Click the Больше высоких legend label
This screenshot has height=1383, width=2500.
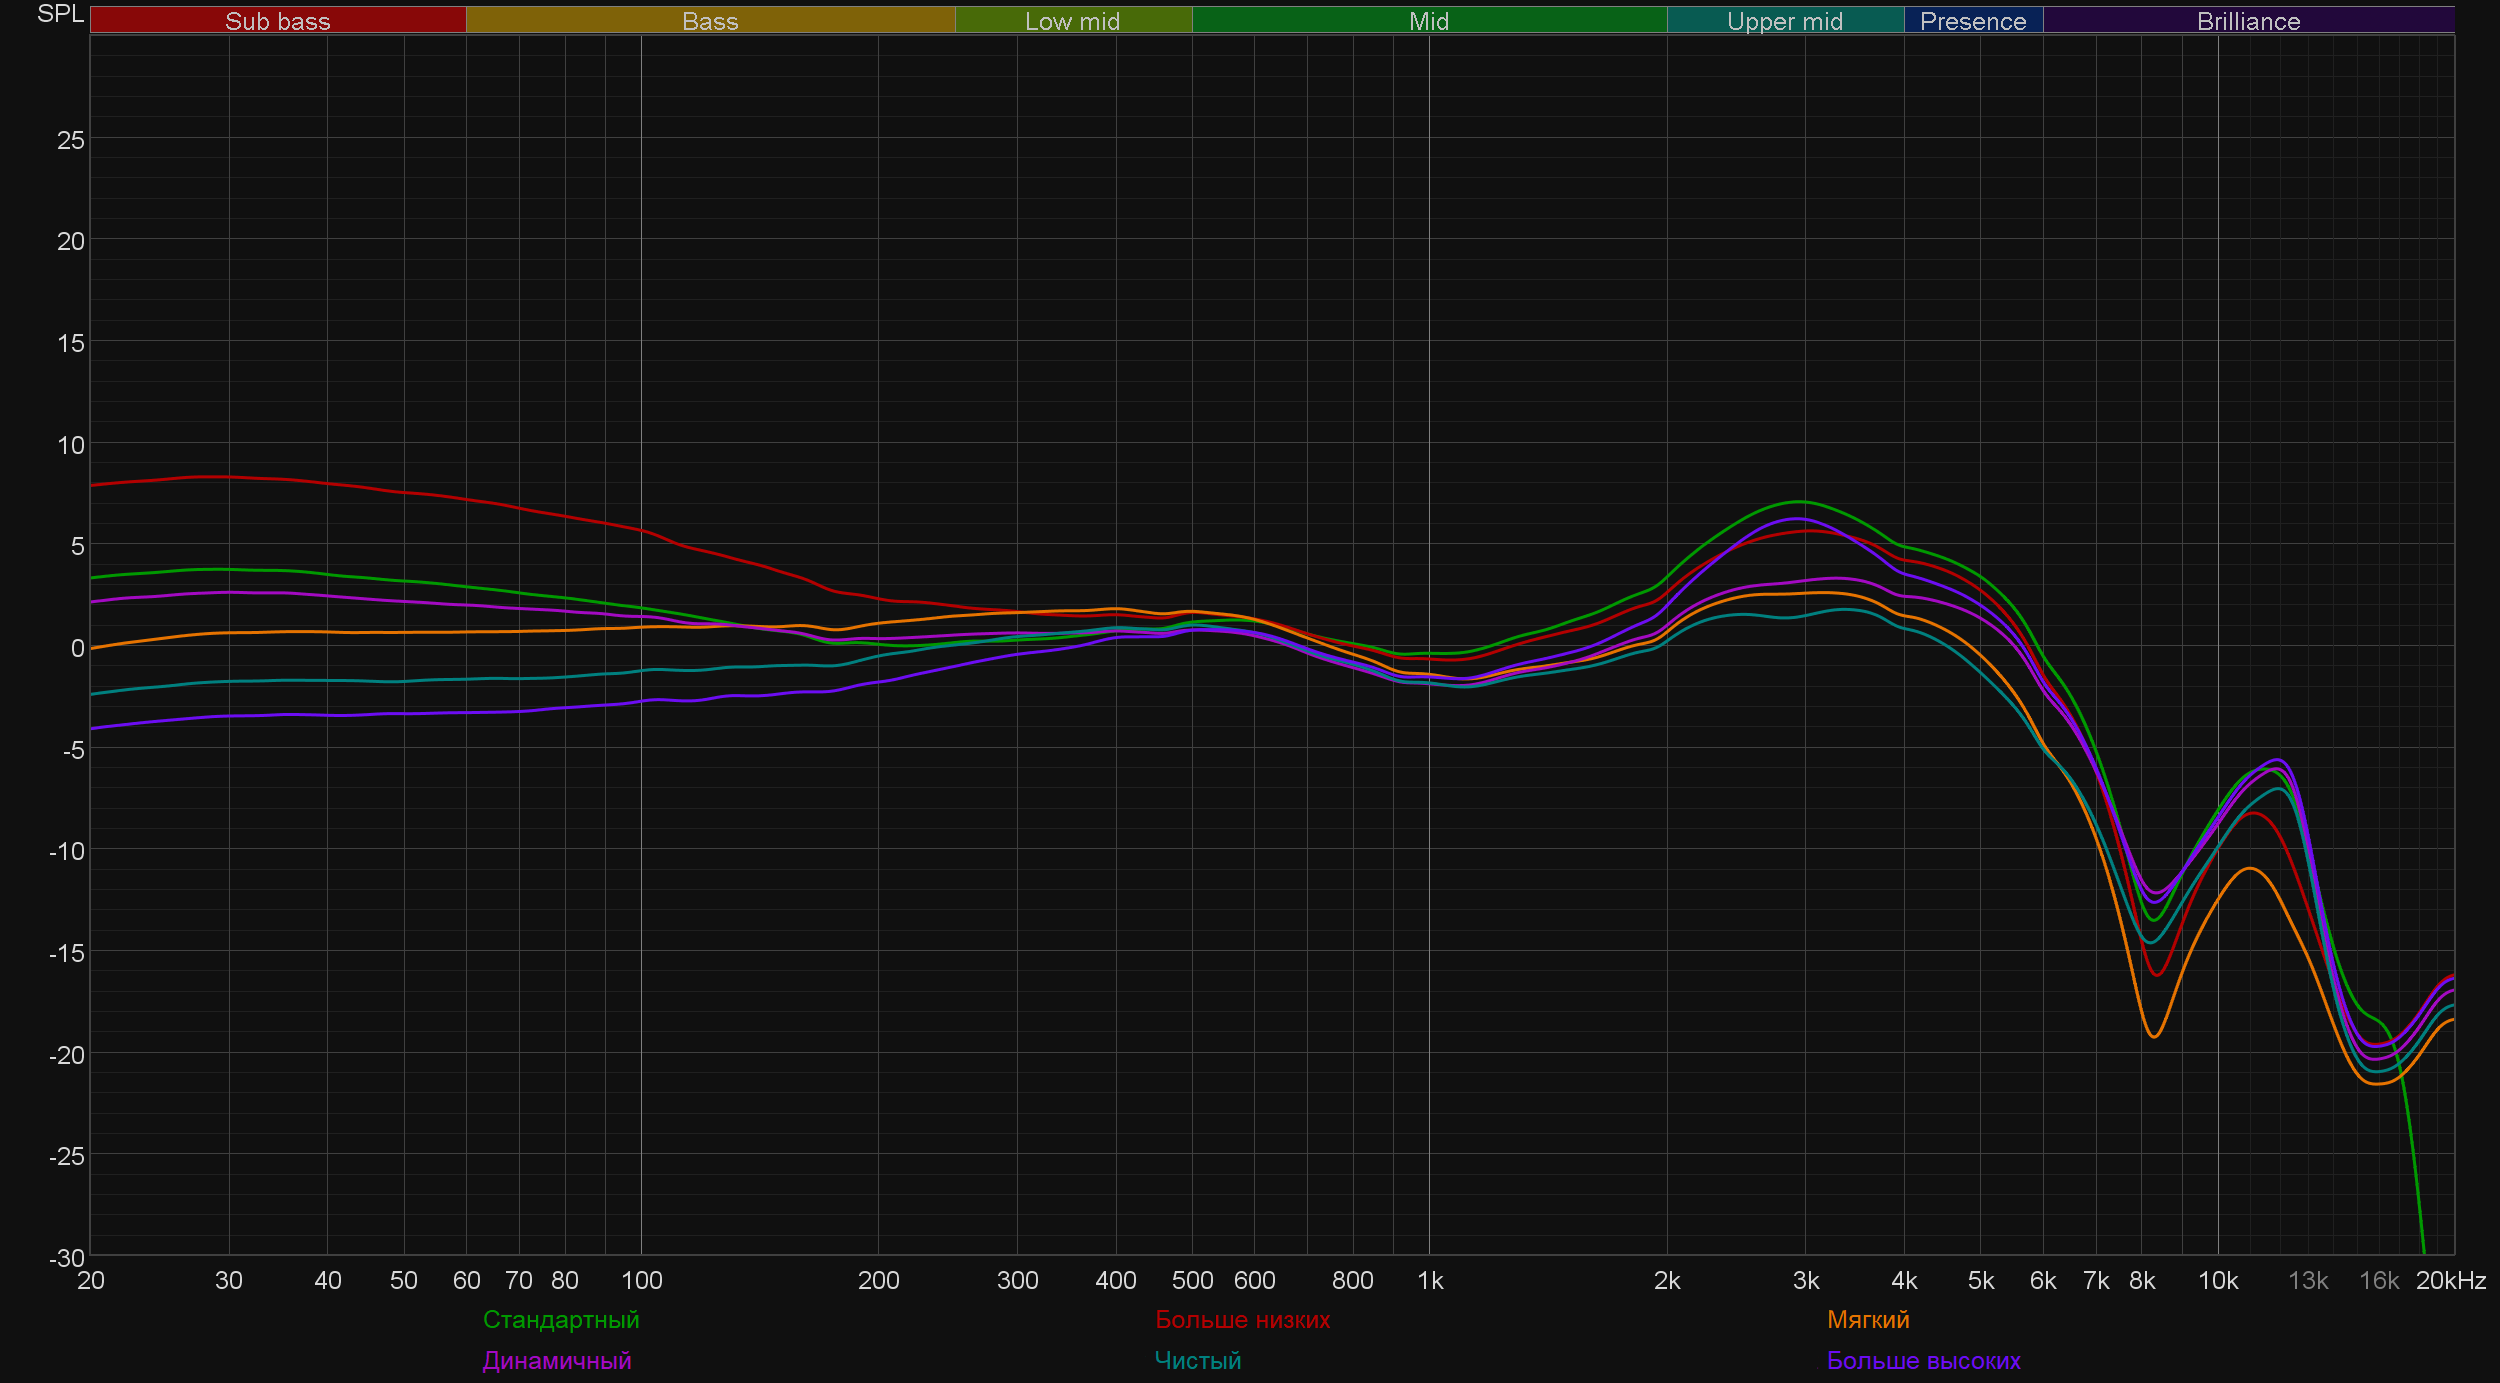[1923, 1360]
